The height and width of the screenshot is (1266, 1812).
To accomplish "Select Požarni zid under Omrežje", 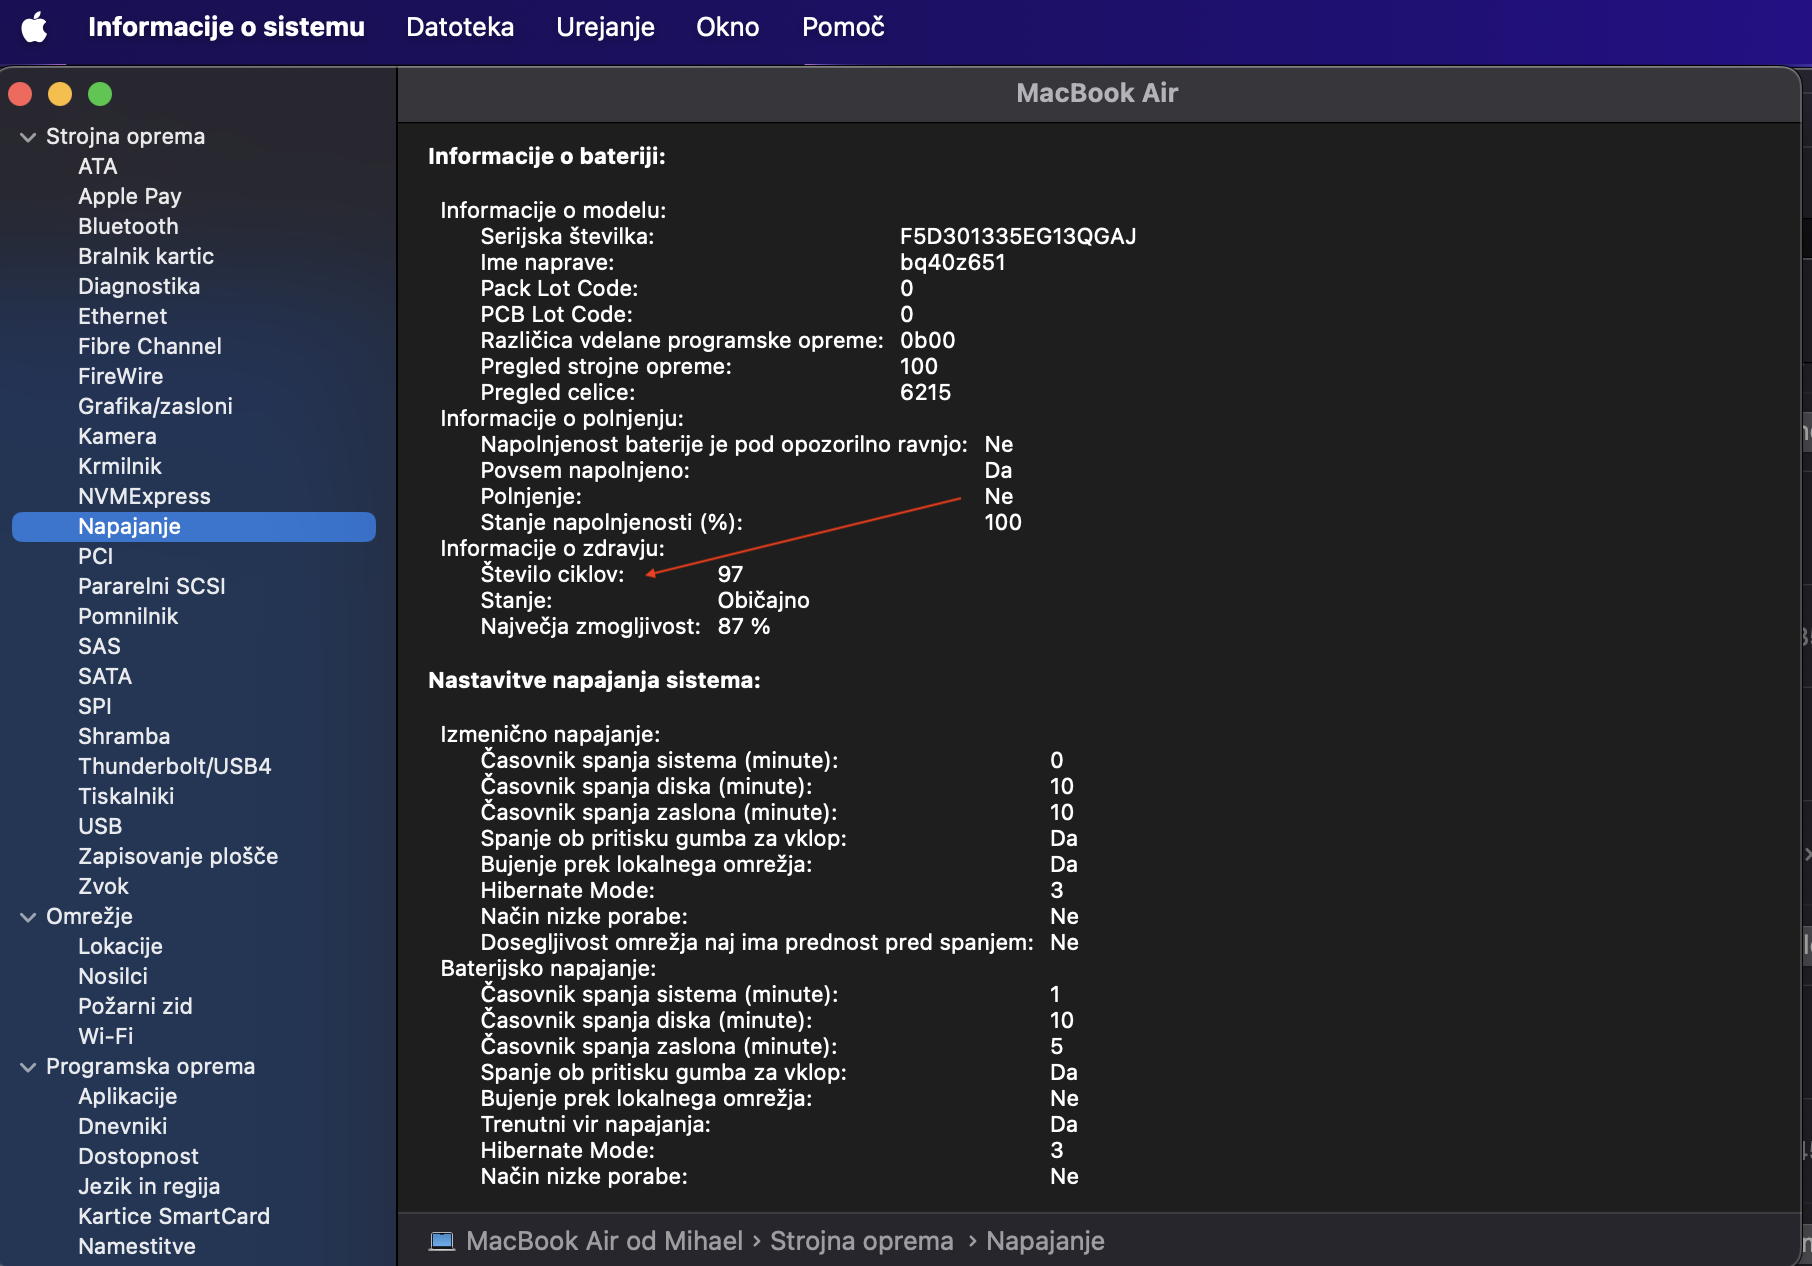I will 135,1006.
